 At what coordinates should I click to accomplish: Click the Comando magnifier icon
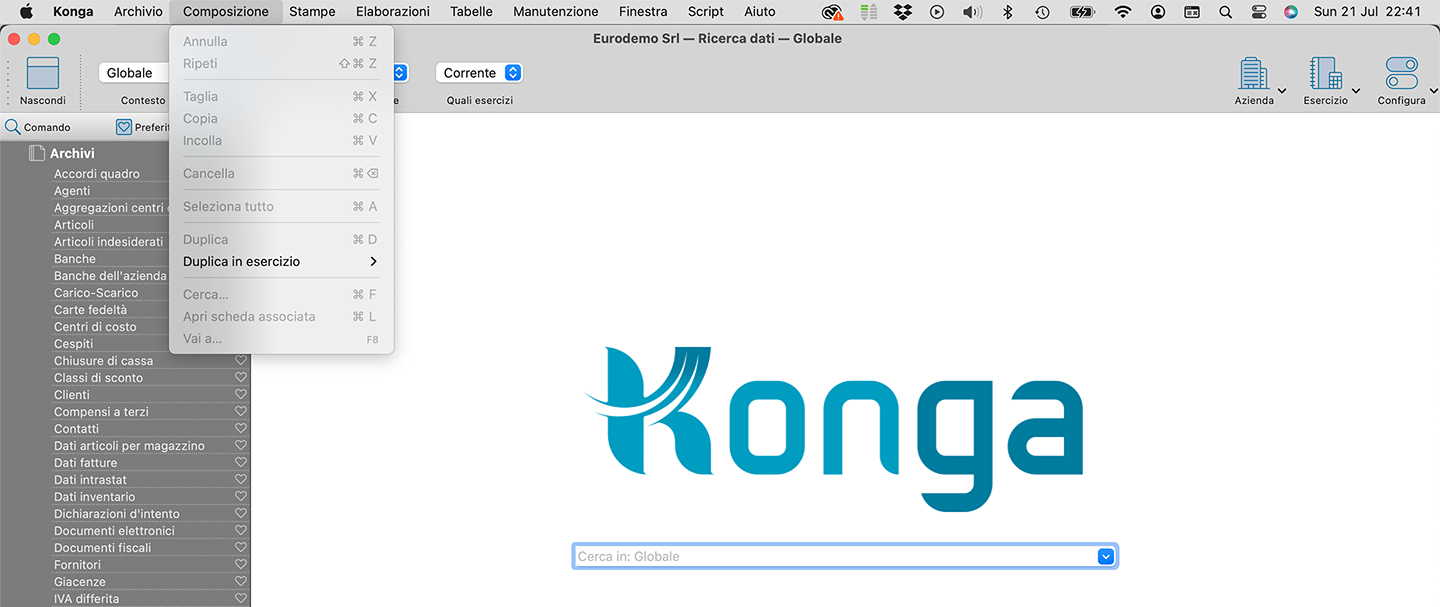point(13,127)
